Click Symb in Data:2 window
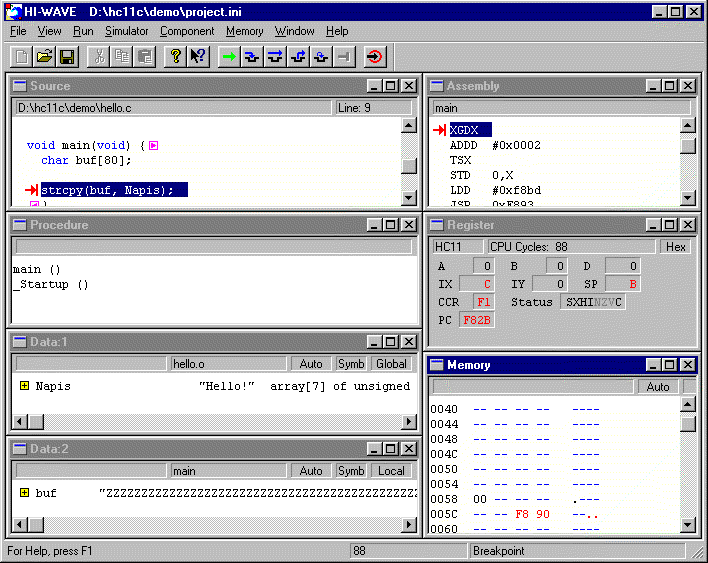Viewport: 708px width, 563px height. pos(351,471)
